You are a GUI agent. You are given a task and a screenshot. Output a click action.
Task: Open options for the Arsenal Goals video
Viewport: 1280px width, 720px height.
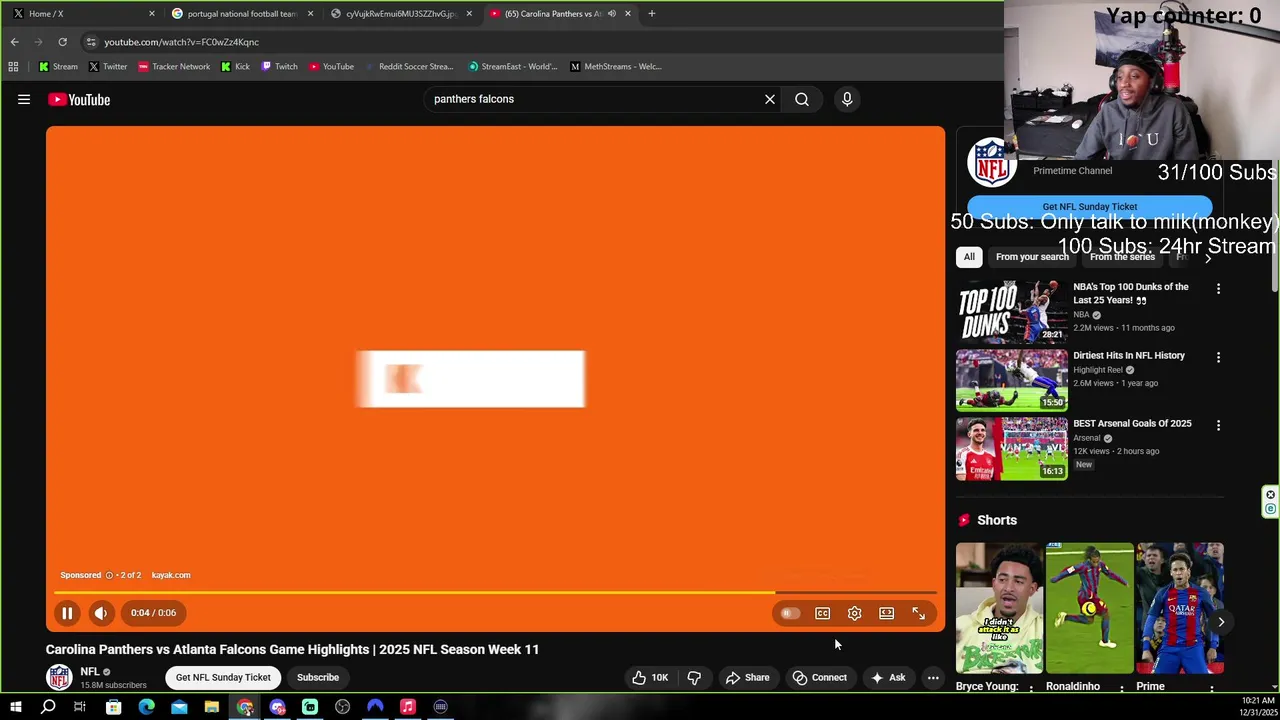pos(1218,425)
